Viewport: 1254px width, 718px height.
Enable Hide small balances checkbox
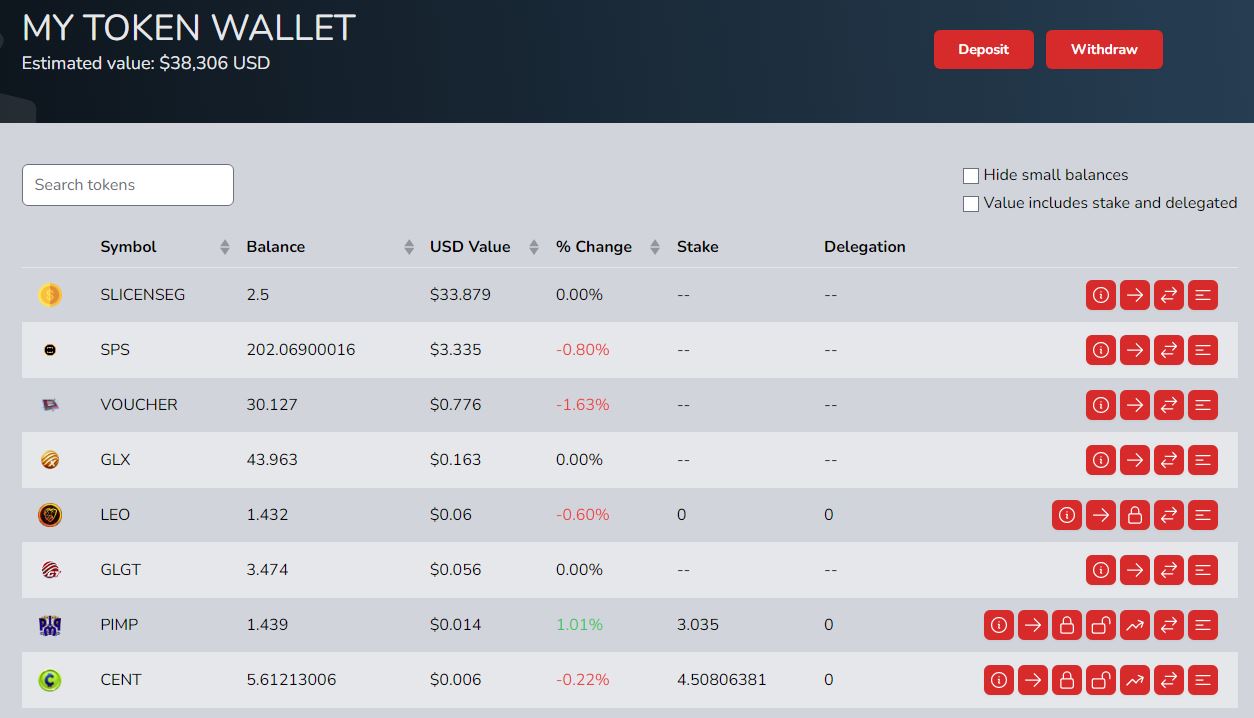pos(970,176)
